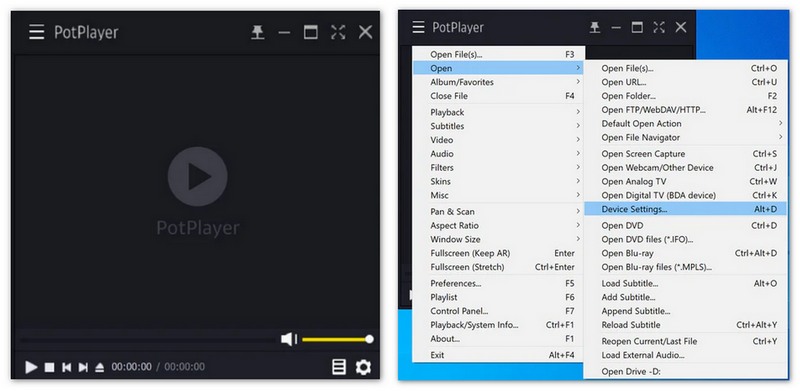Open hamburger menu in left PotPlayer window
Screen dimensions: 800x391
[37, 33]
